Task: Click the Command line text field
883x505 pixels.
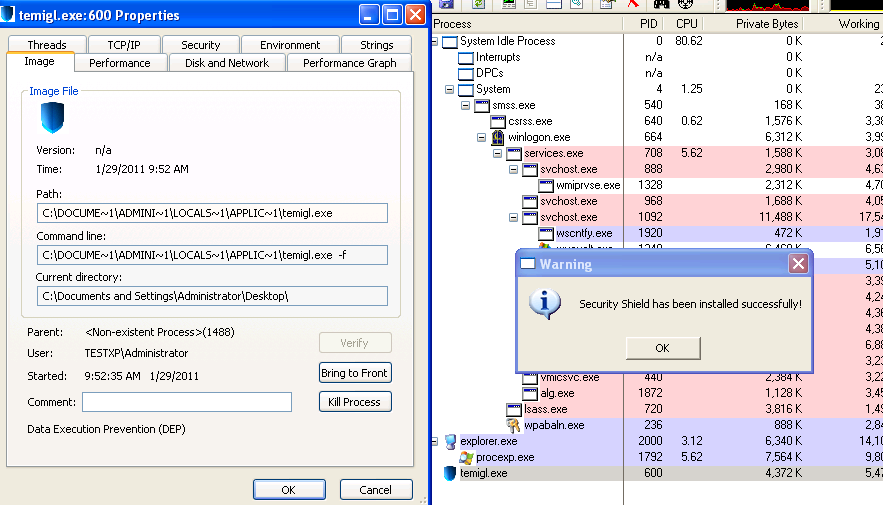Action: click(212, 255)
